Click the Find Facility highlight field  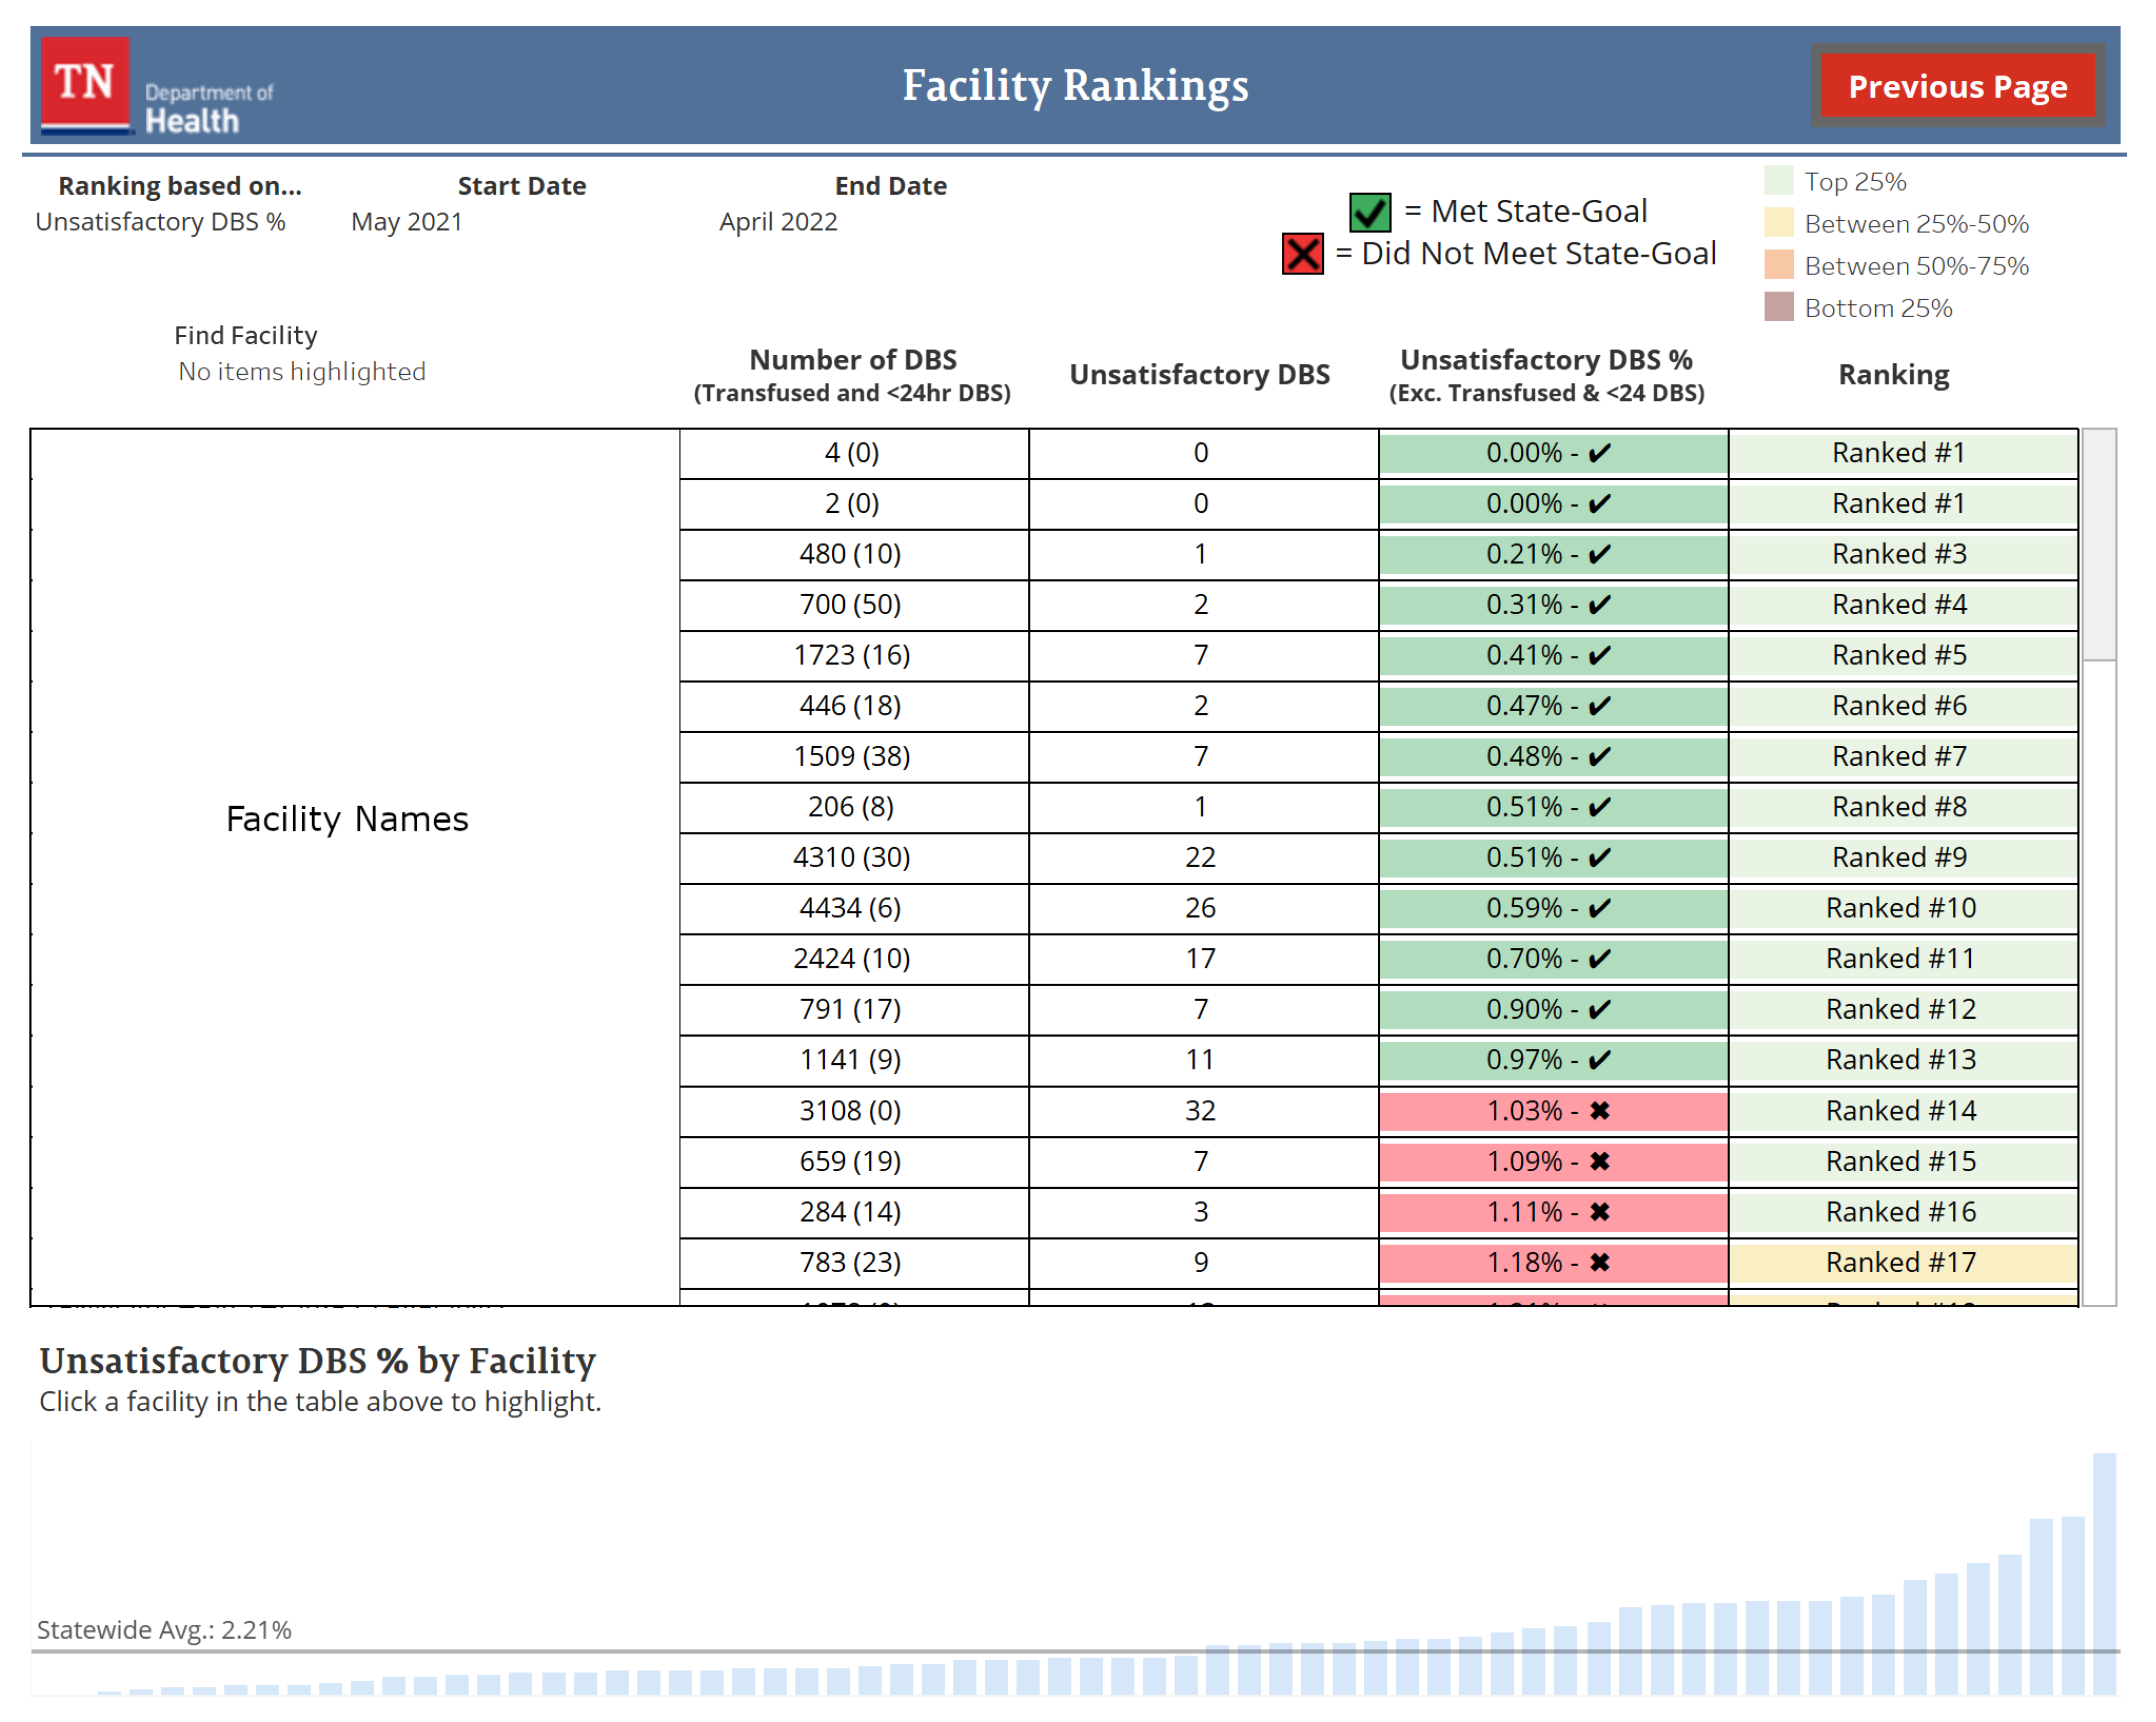click(301, 372)
